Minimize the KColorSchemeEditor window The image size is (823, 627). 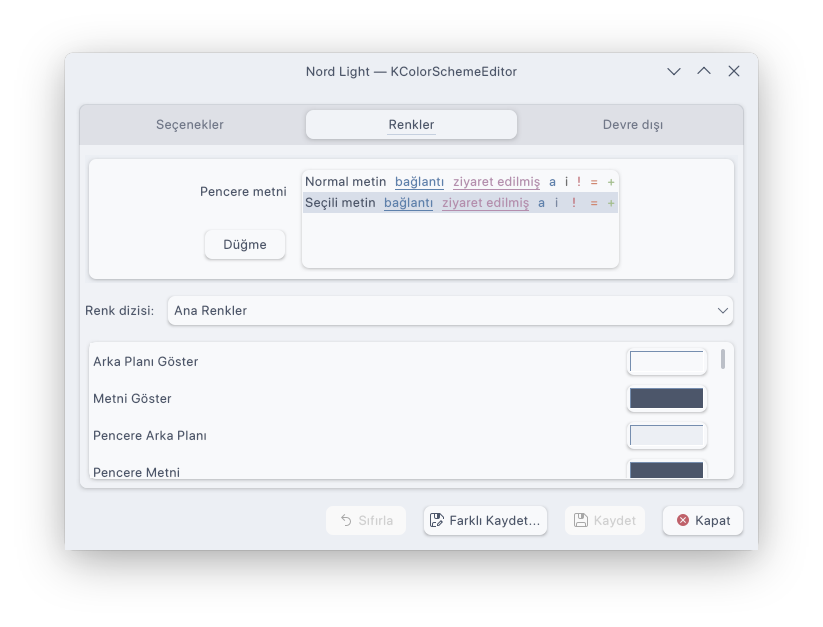pos(674,71)
